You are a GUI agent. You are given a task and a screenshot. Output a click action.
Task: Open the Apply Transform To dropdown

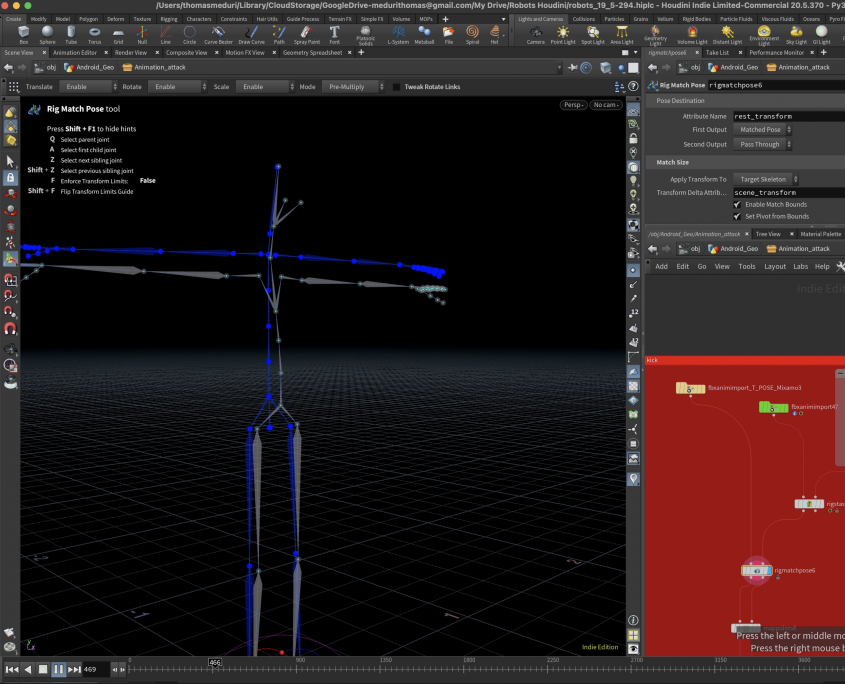(764, 179)
